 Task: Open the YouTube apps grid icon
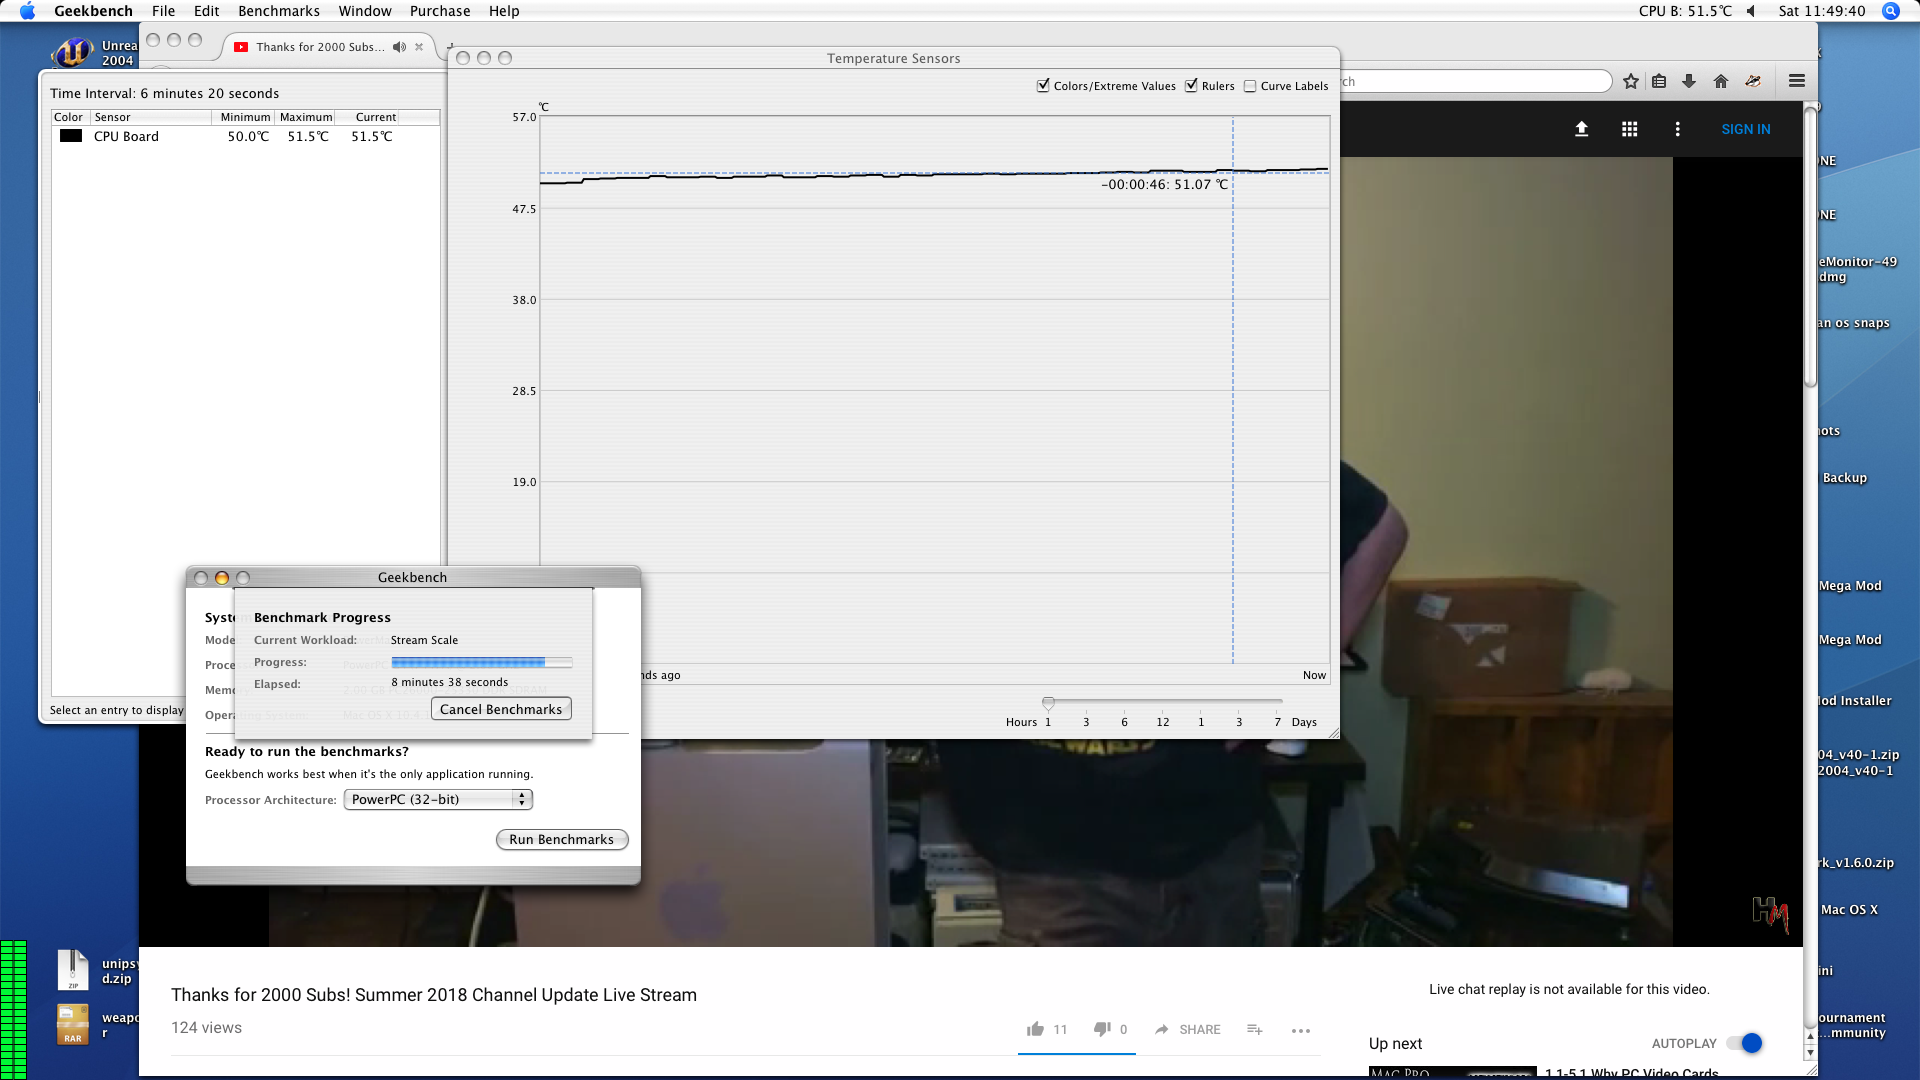click(1629, 129)
